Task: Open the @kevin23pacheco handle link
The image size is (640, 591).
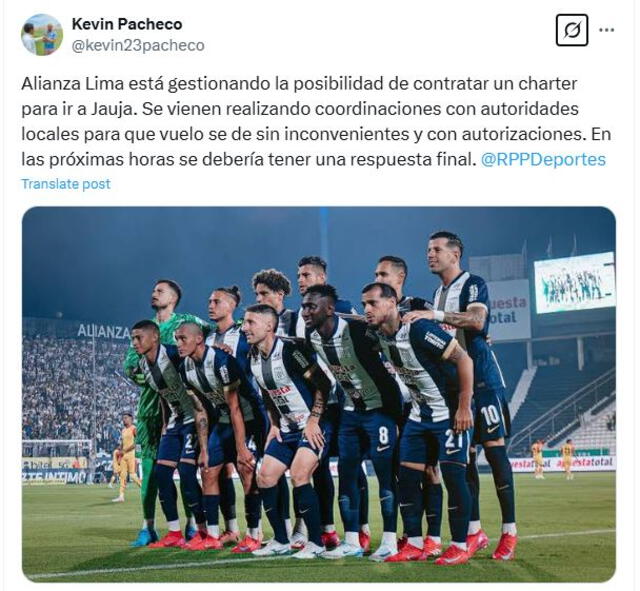Action: [x=138, y=46]
